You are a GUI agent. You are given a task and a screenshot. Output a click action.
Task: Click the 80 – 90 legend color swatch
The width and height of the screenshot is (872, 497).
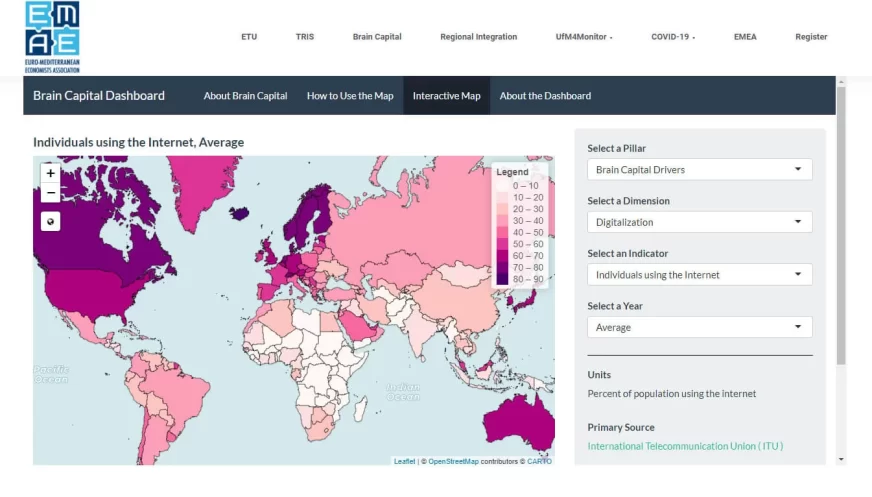tap(503, 279)
